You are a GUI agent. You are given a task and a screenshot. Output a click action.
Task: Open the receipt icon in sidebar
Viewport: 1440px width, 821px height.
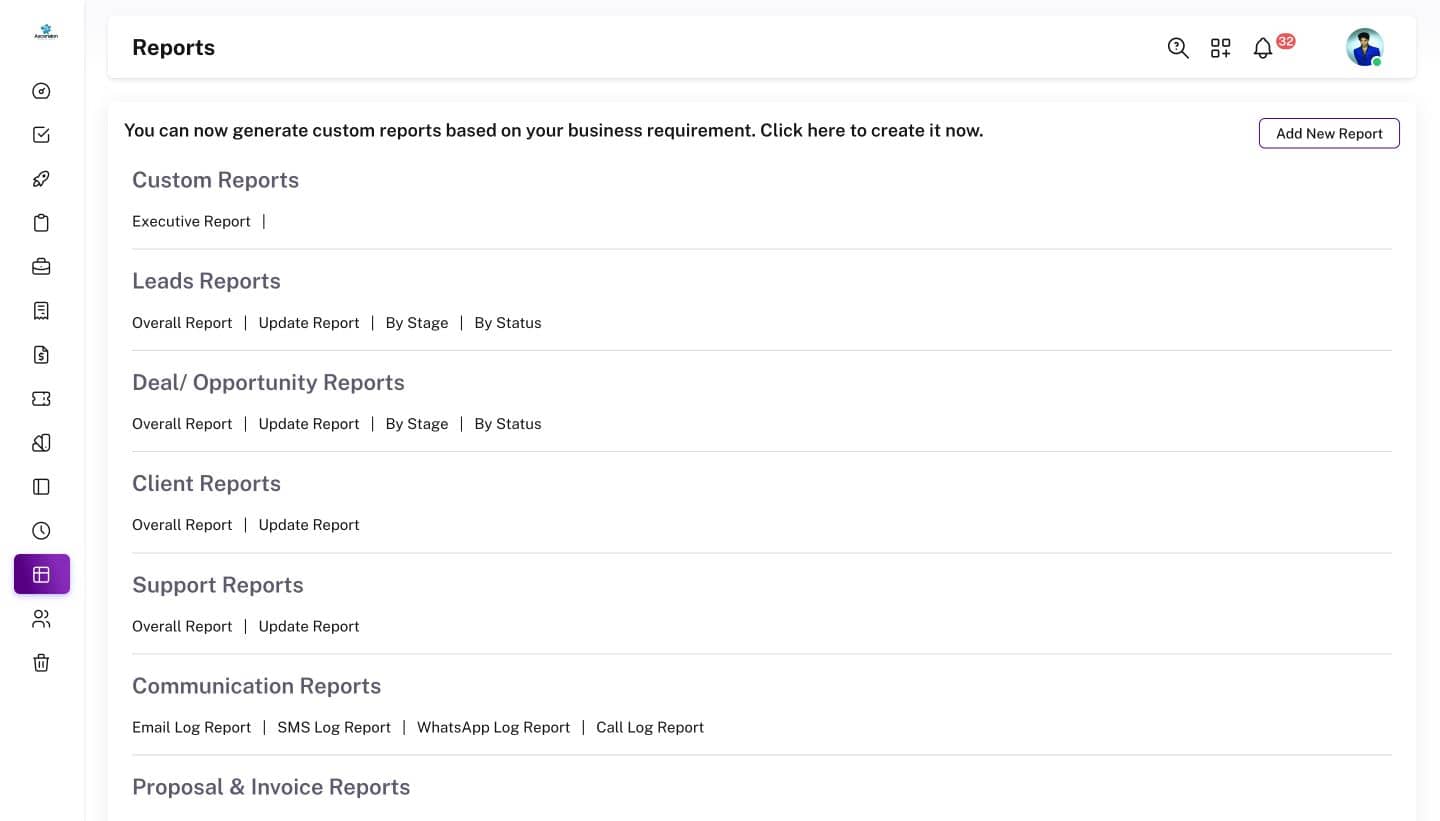click(x=41, y=311)
